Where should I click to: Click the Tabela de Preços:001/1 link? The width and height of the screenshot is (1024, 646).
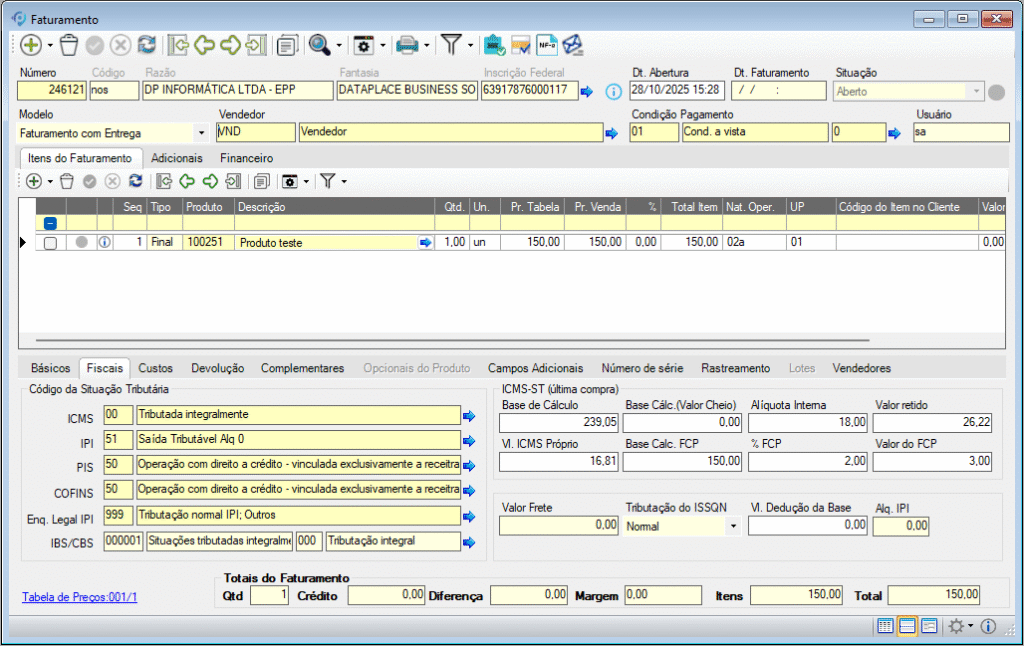click(x=79, y=597)
